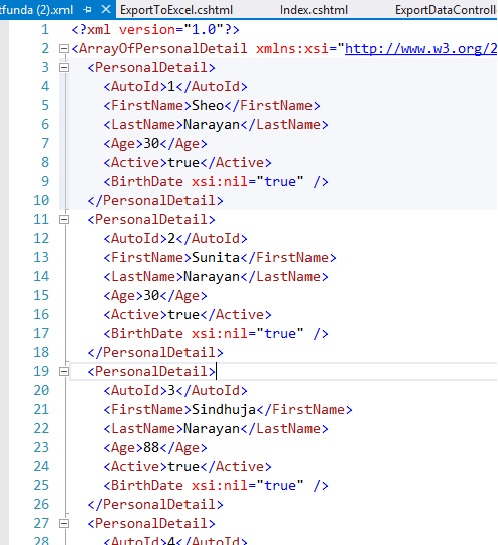Click on the Sindhuja first name value

tap(224, 409)
